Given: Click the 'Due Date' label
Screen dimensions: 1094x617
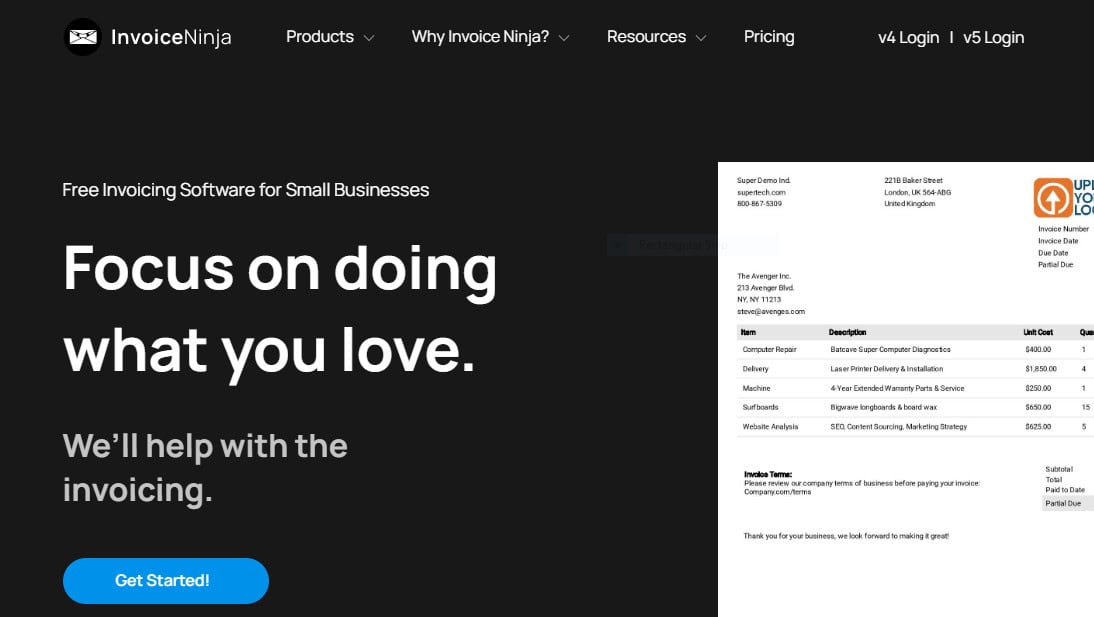Looking at the screenshot, I should (1053, 253).
